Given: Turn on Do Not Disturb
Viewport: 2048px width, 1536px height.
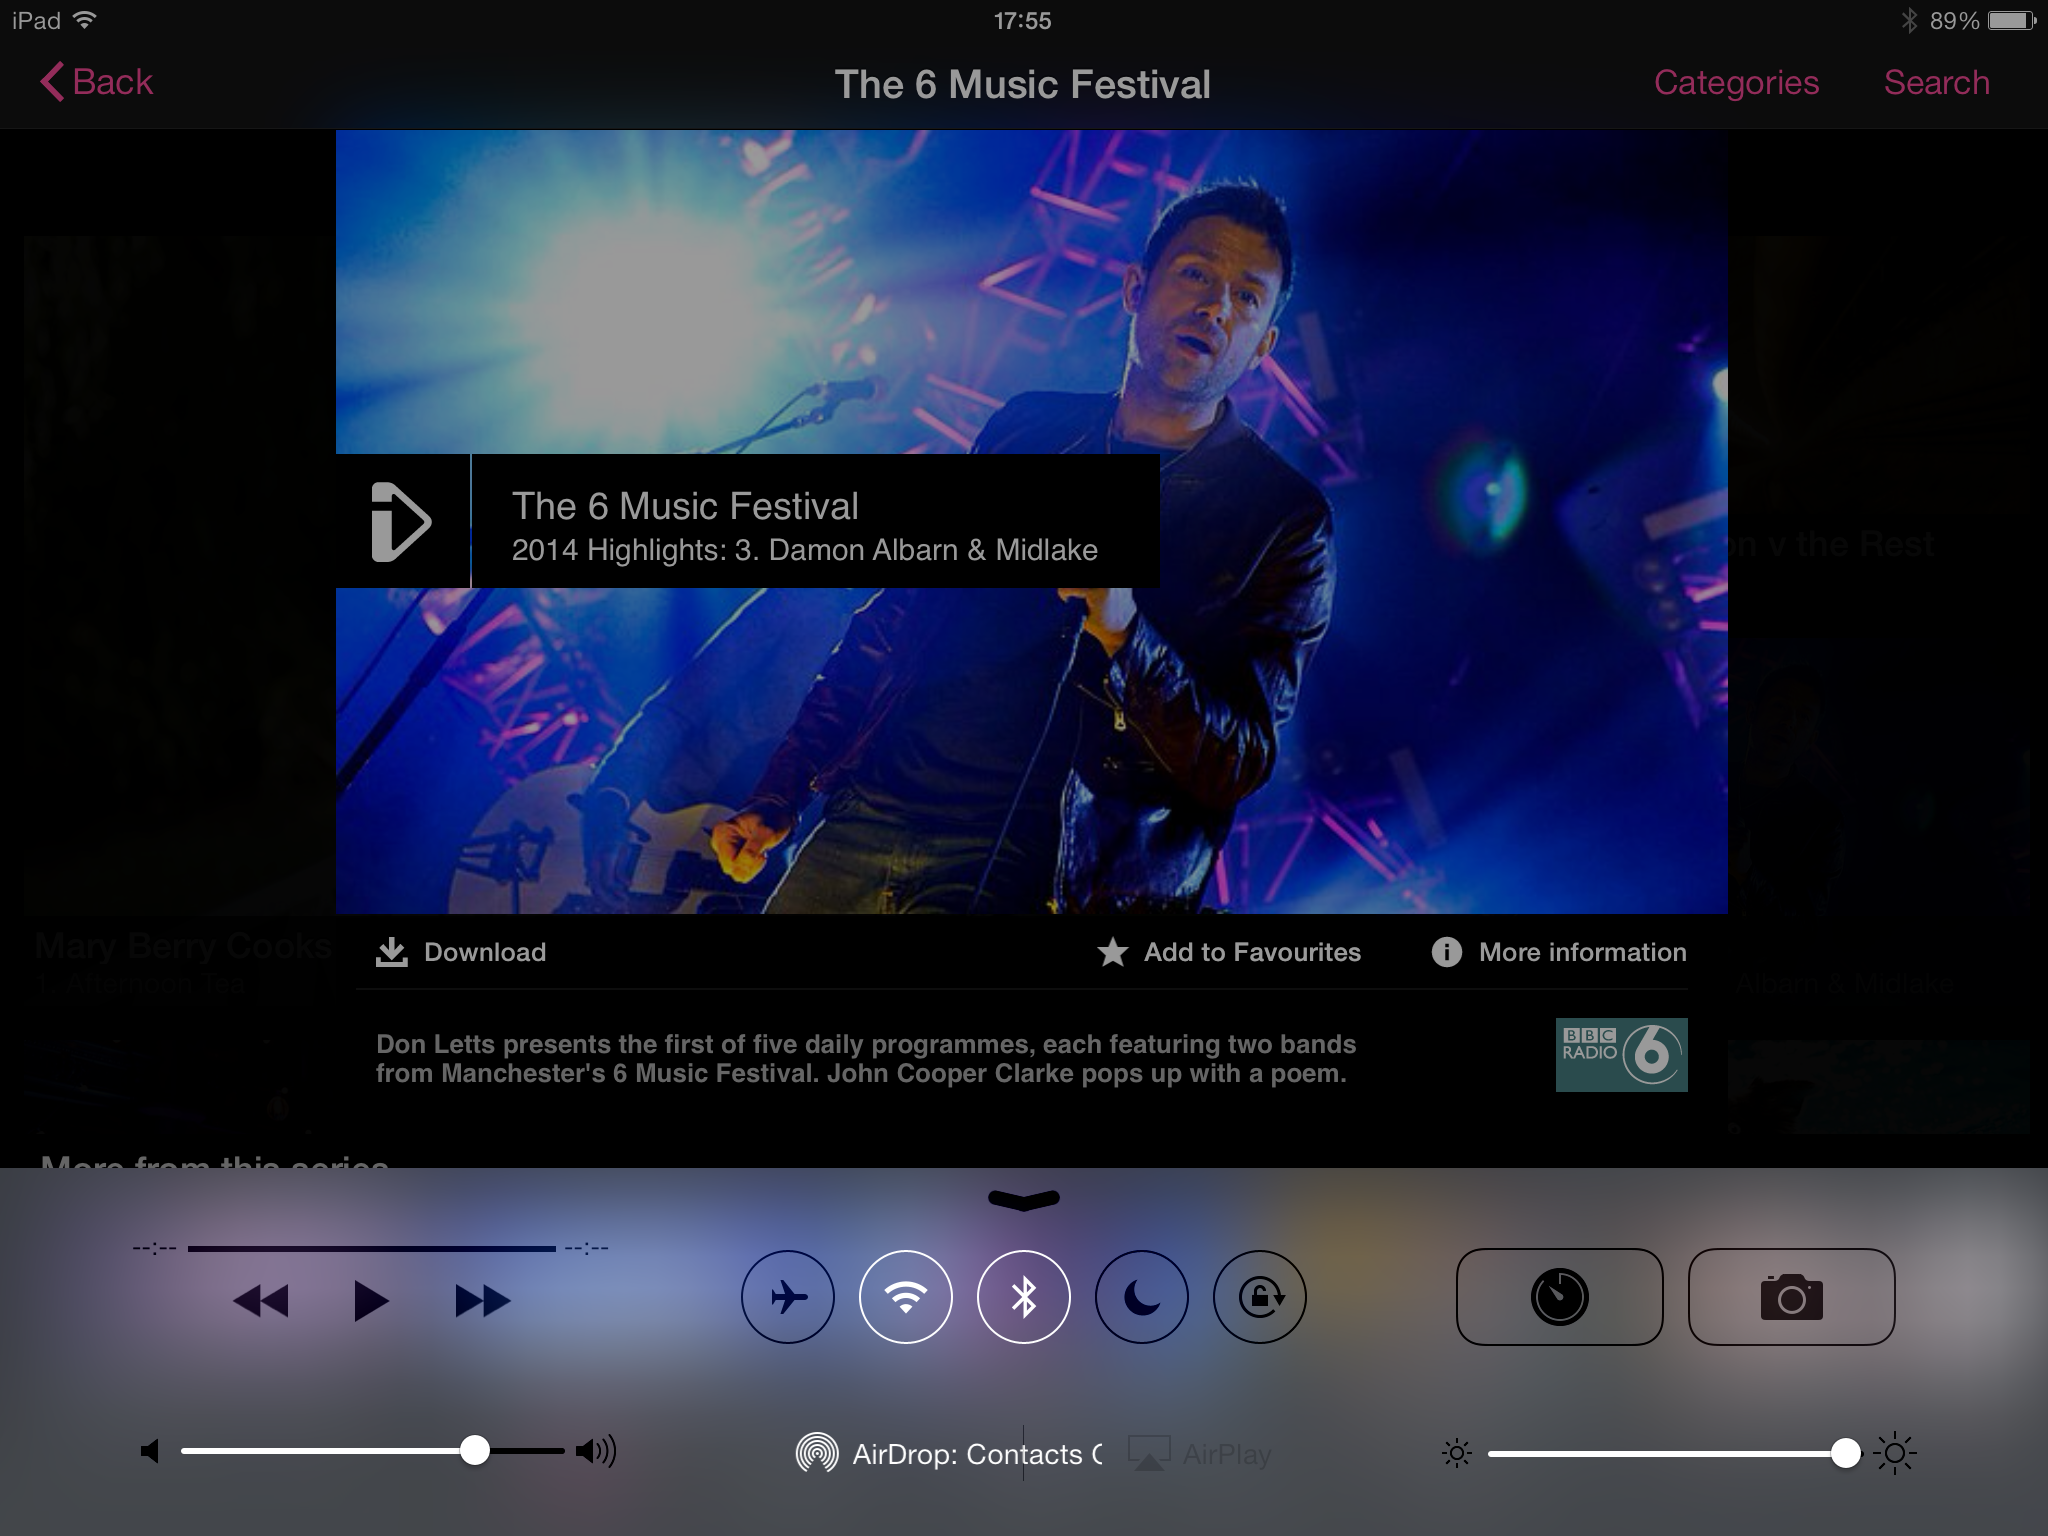Looking at the screenshot, I should pyautogui.click(x=1142, y=1297).
